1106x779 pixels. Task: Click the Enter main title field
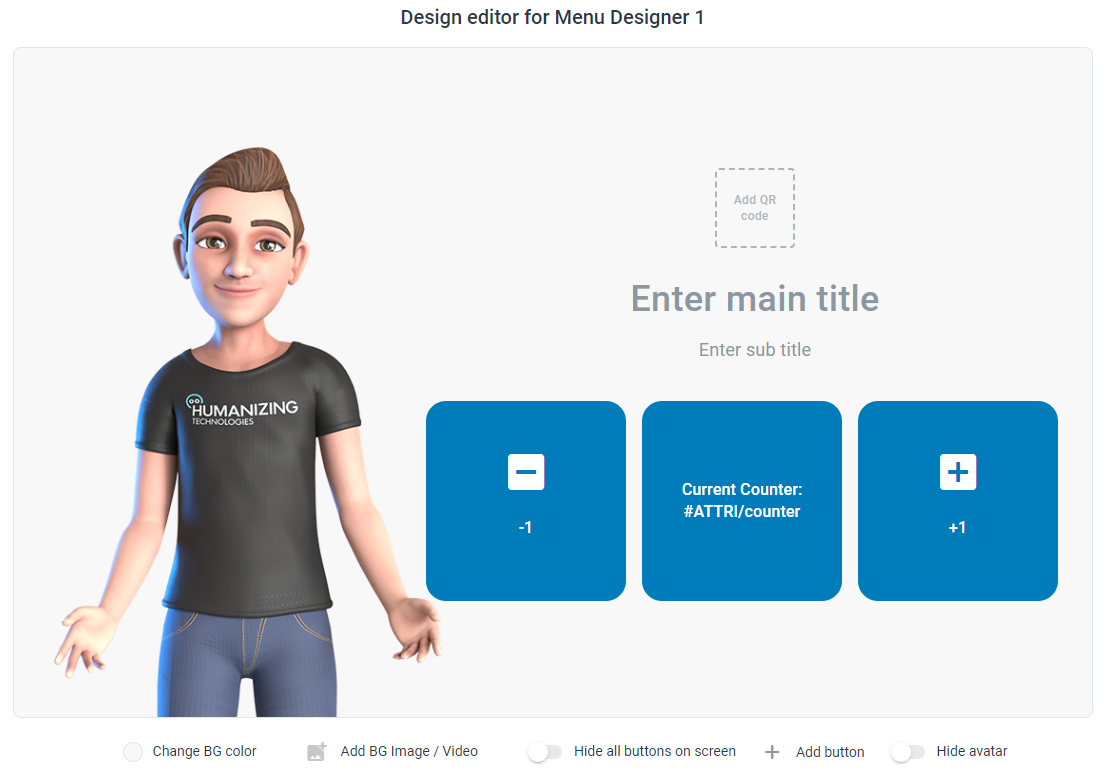[x=755, y=298]
